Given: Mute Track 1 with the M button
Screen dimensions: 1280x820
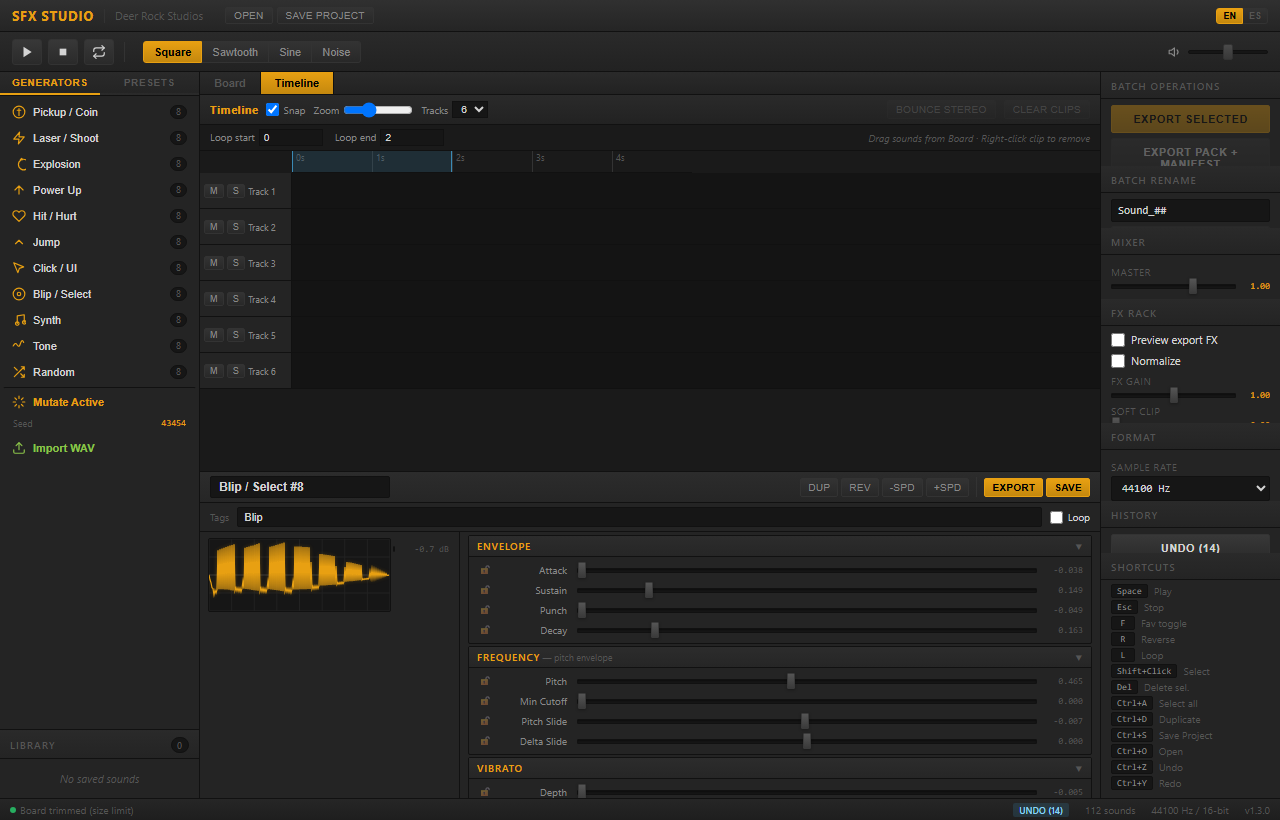Looking at the screenshot, I should click(214, 190).
